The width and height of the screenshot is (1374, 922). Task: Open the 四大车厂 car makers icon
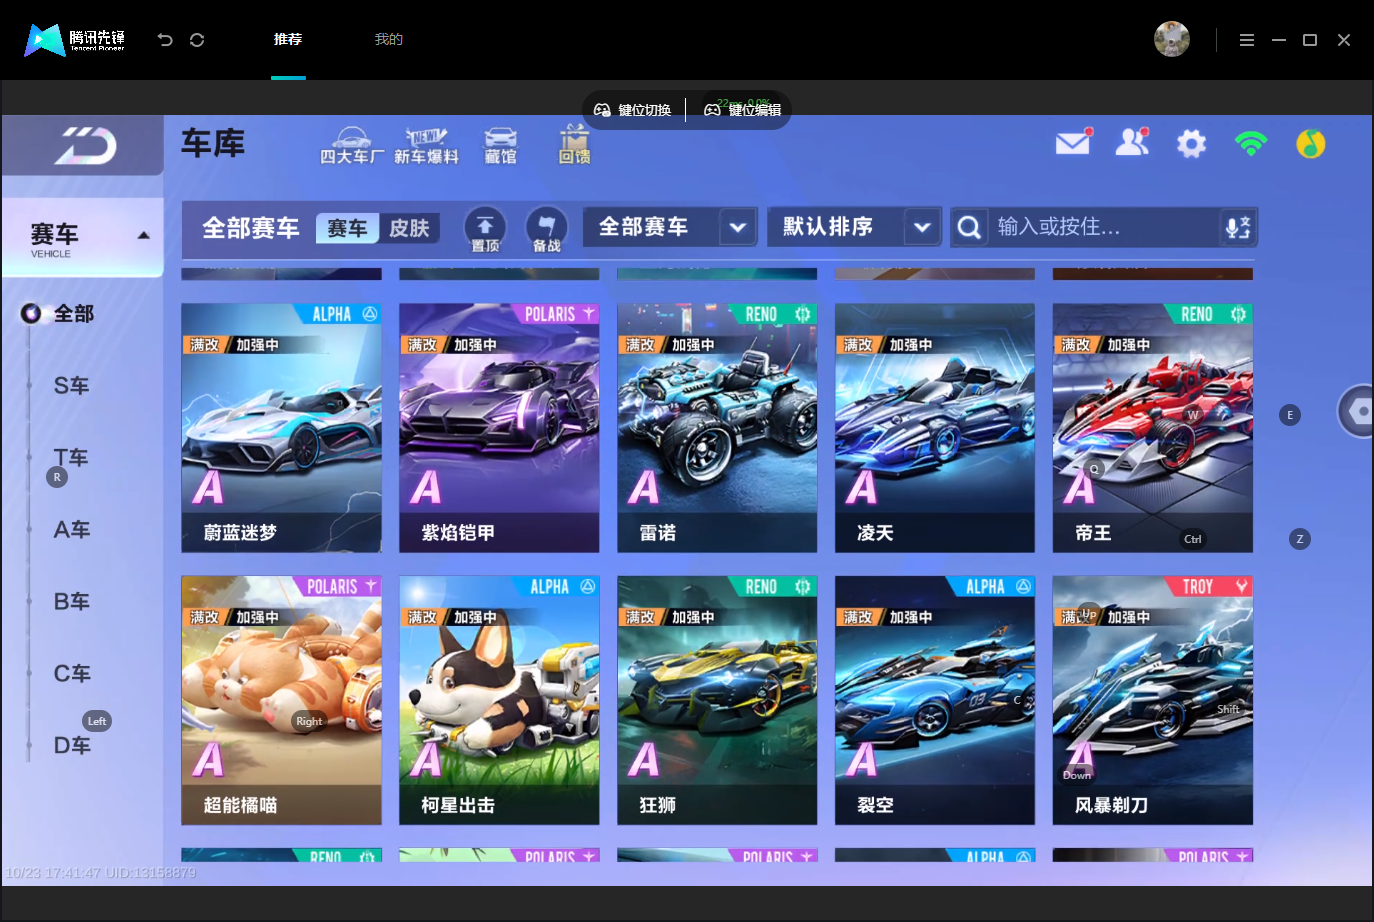(351, 146)
